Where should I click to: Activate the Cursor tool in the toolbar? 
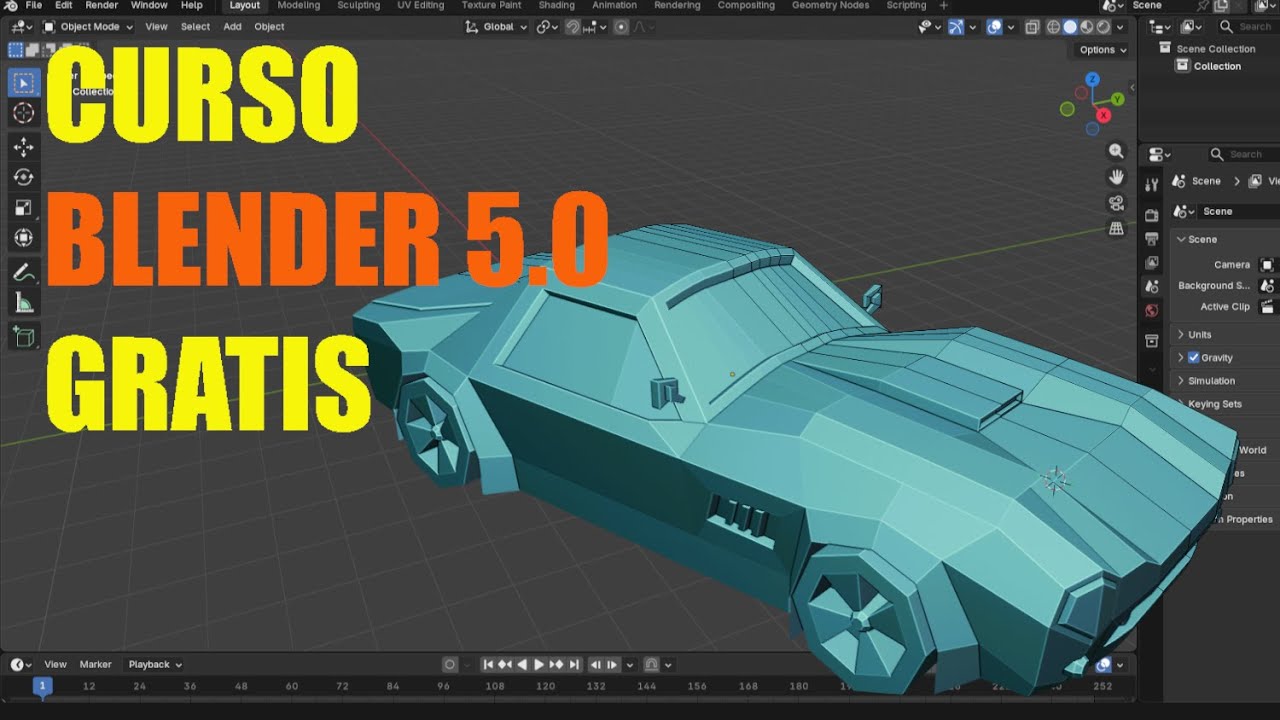point(23,113)
